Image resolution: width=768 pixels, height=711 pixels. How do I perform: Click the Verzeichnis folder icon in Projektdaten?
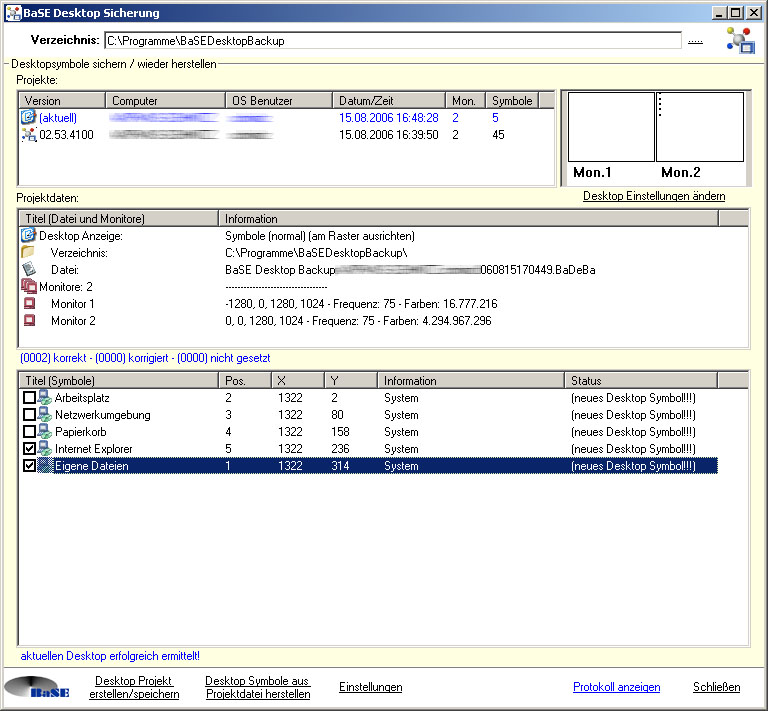28,253
